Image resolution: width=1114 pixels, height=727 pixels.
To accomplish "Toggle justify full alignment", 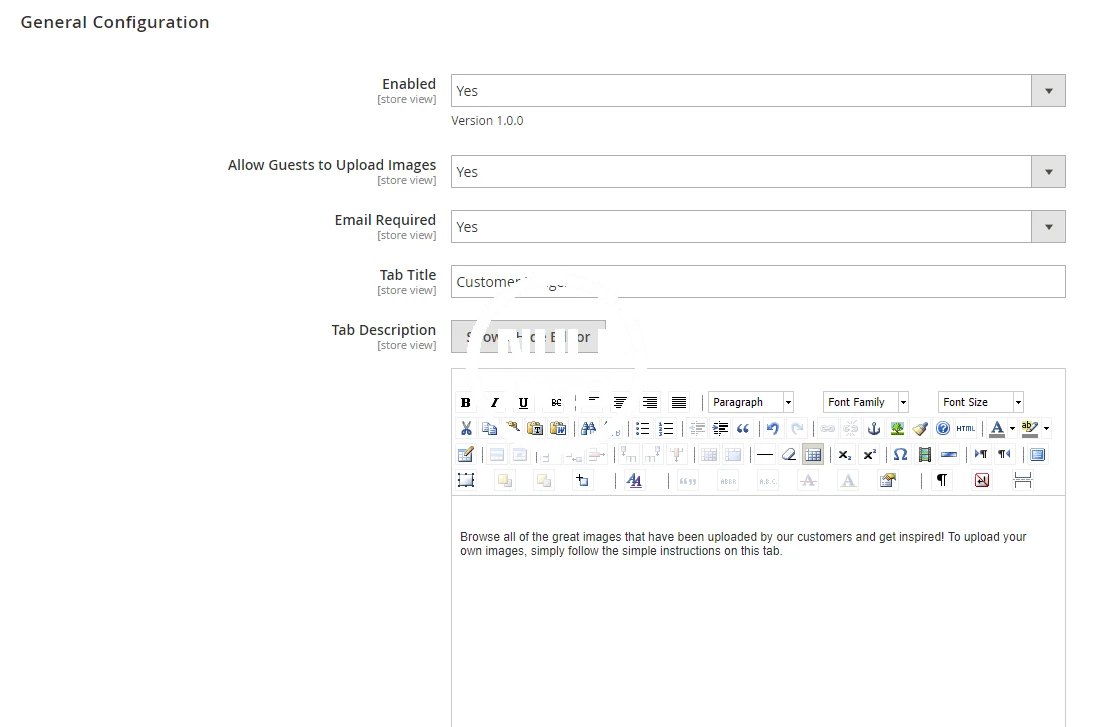I will (679, 403).
